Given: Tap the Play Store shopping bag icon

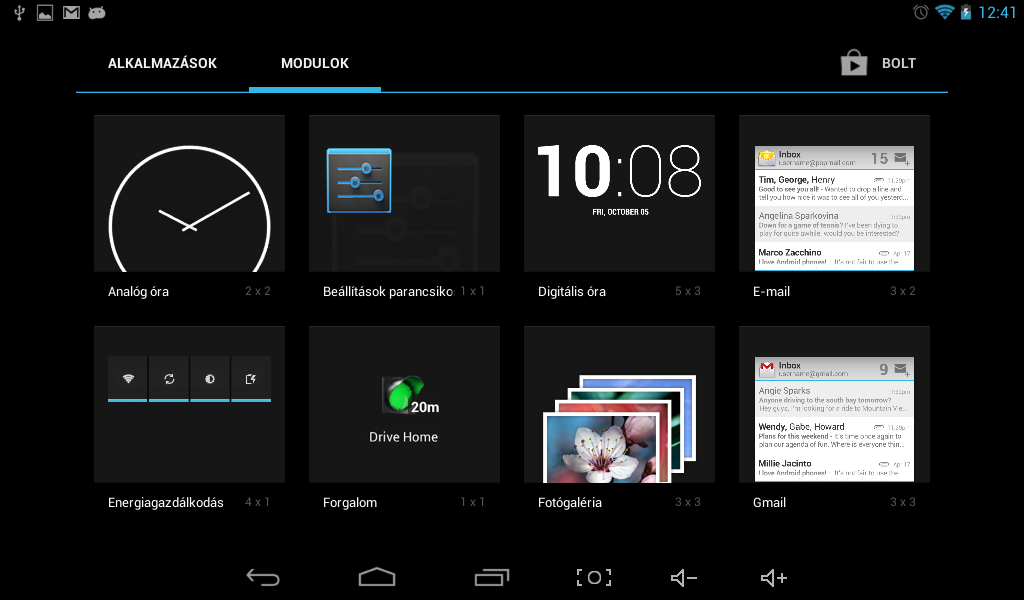Looking at the screenshot, I should point(853,63).
